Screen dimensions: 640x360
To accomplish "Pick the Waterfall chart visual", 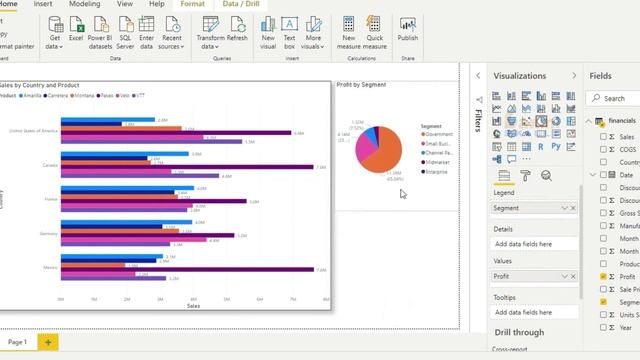I will (496, 121).
